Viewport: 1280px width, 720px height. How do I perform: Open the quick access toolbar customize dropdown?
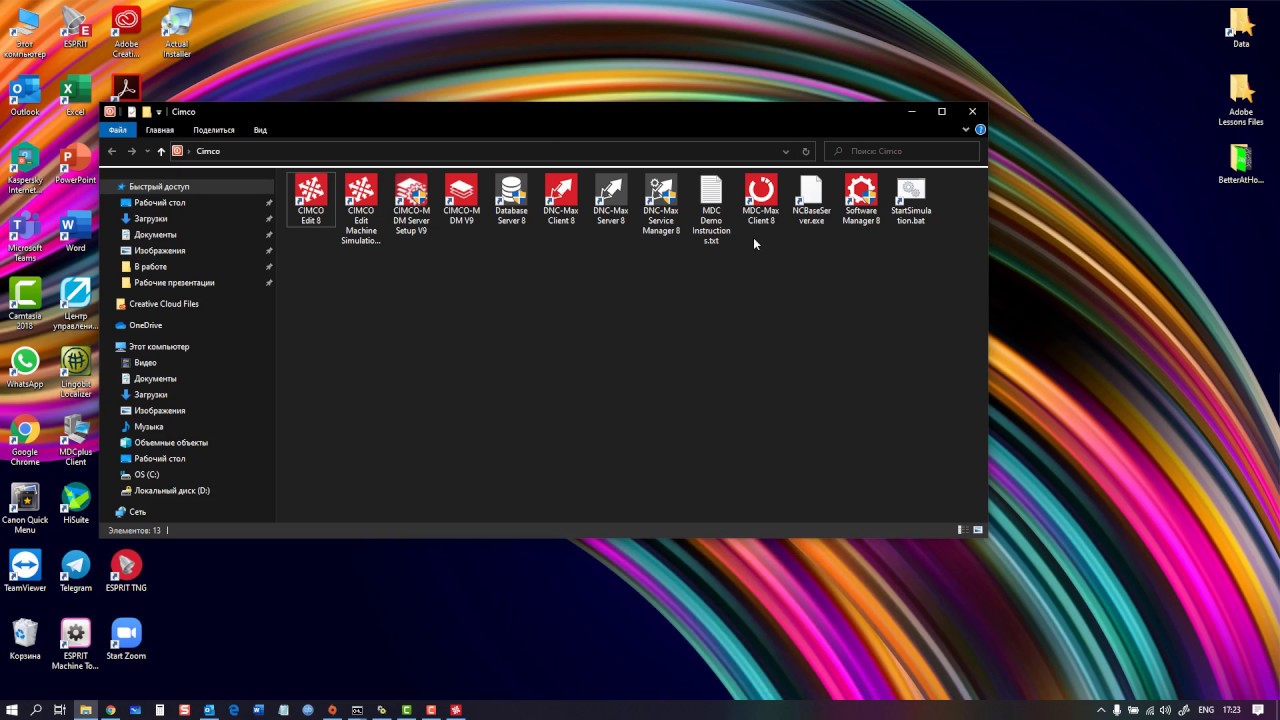(158, 112)
